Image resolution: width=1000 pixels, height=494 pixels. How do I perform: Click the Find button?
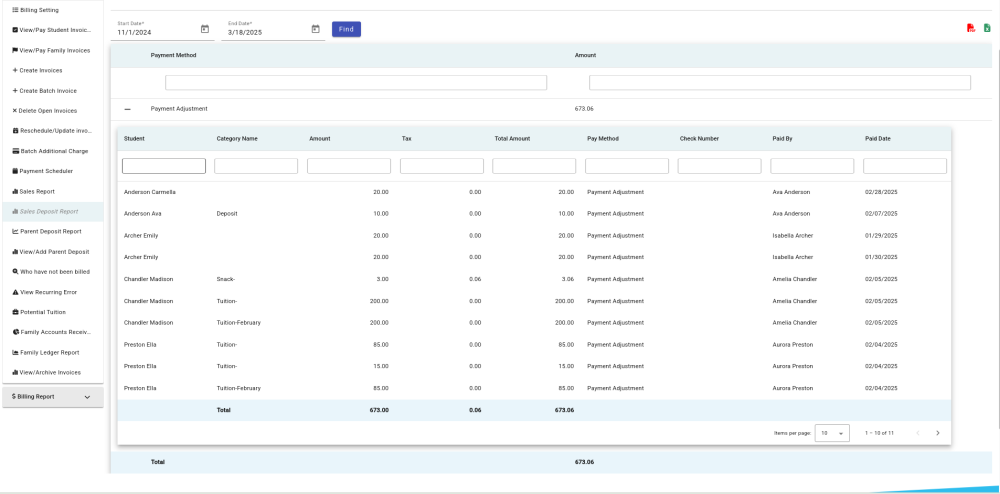(346, 29)
